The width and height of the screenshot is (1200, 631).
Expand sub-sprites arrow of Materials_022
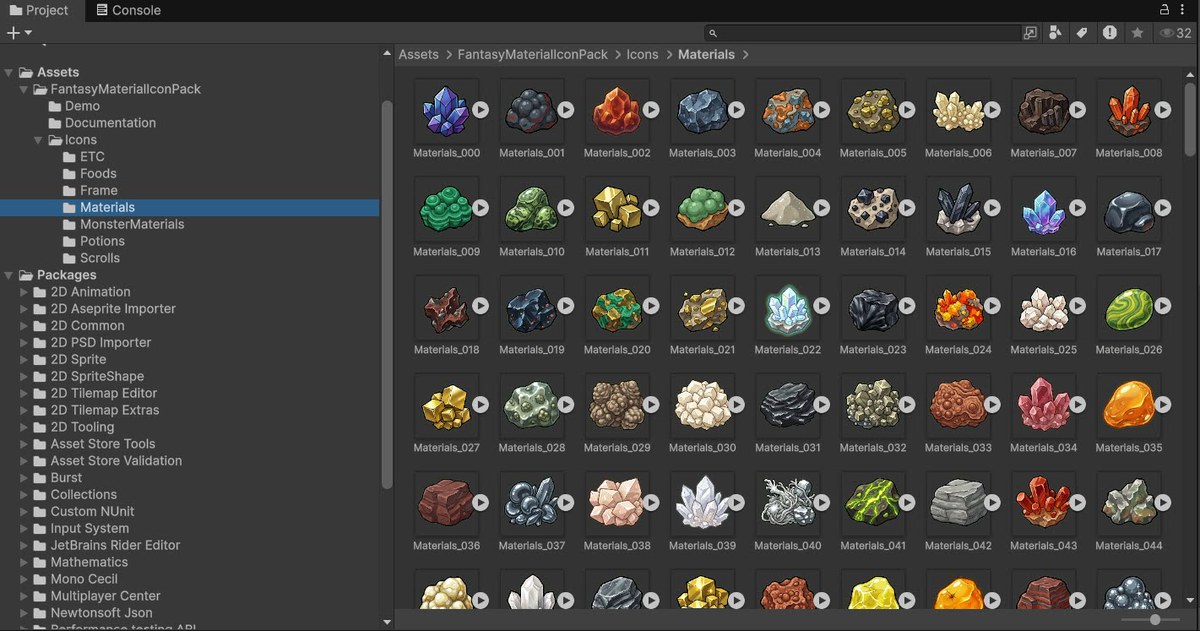pos(822,306)
